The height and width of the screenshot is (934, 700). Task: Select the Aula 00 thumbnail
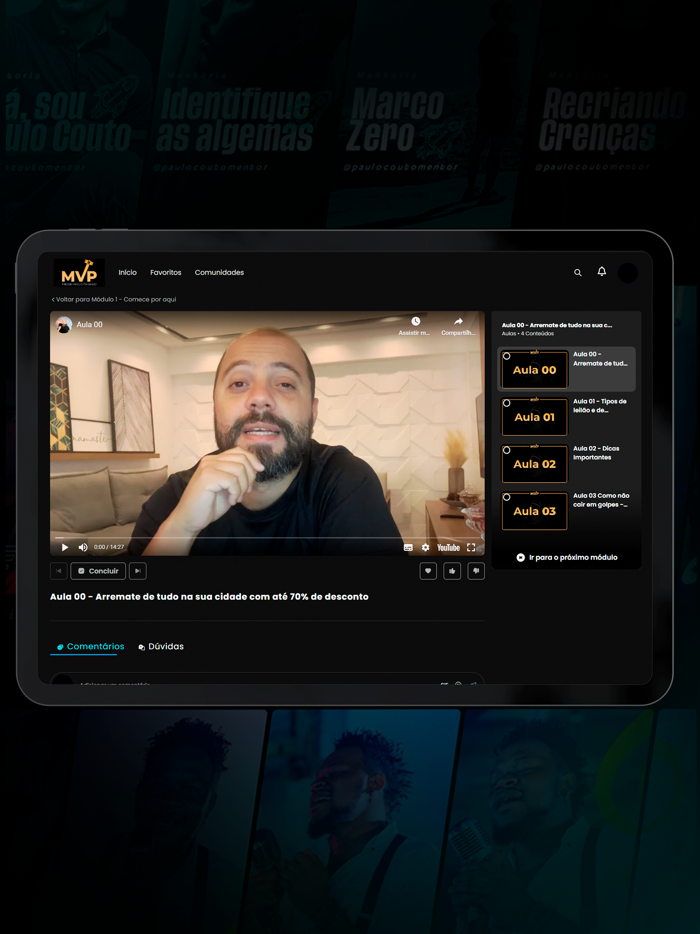[534, 370]
